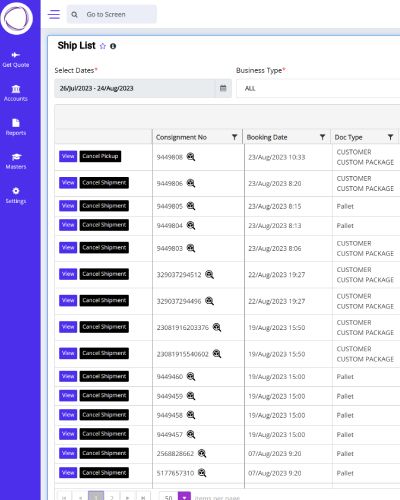
Task: Open Get Quote in sidebar
Action: (x=16, y=60)
